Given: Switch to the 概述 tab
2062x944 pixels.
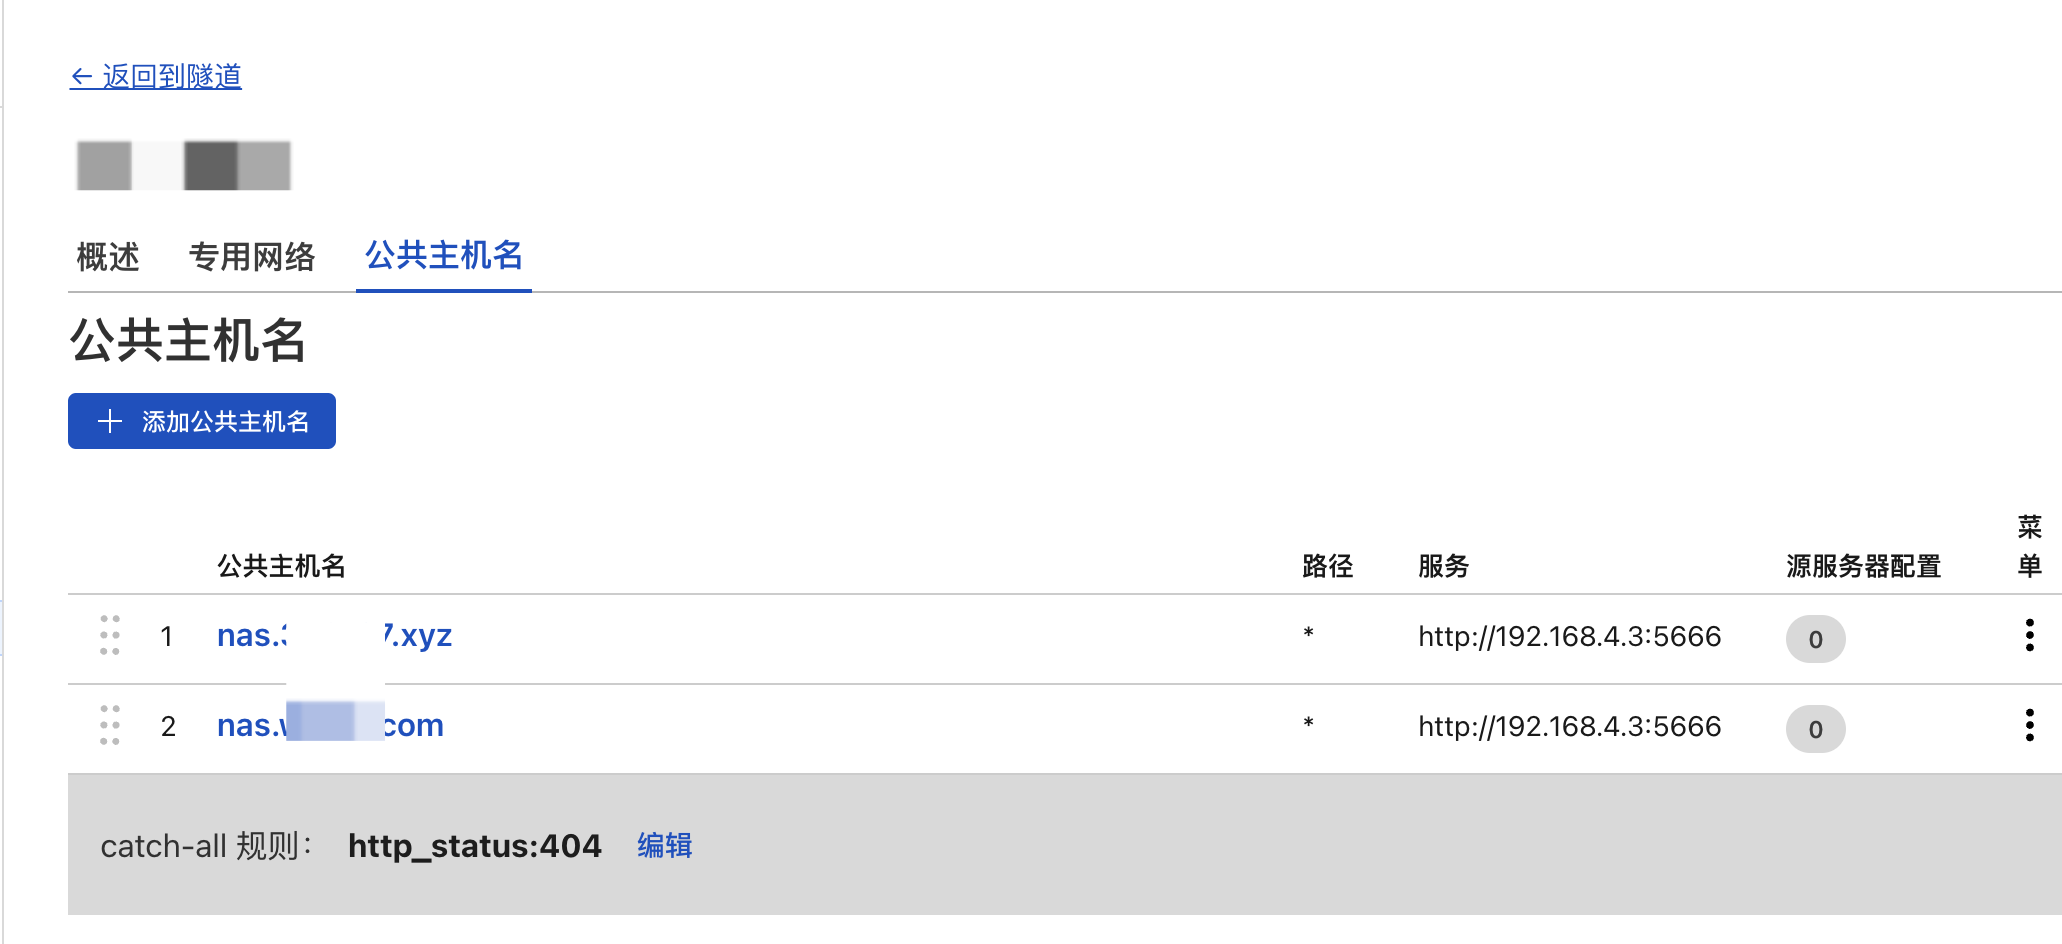Looking at the screenshot, I should (x=108, y=257).
